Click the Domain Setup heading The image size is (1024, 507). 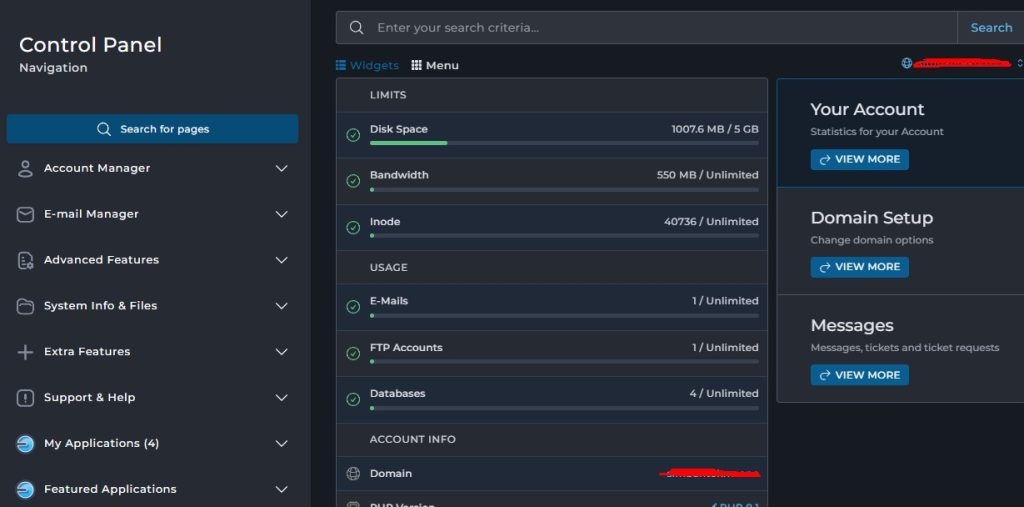point(872,218)
